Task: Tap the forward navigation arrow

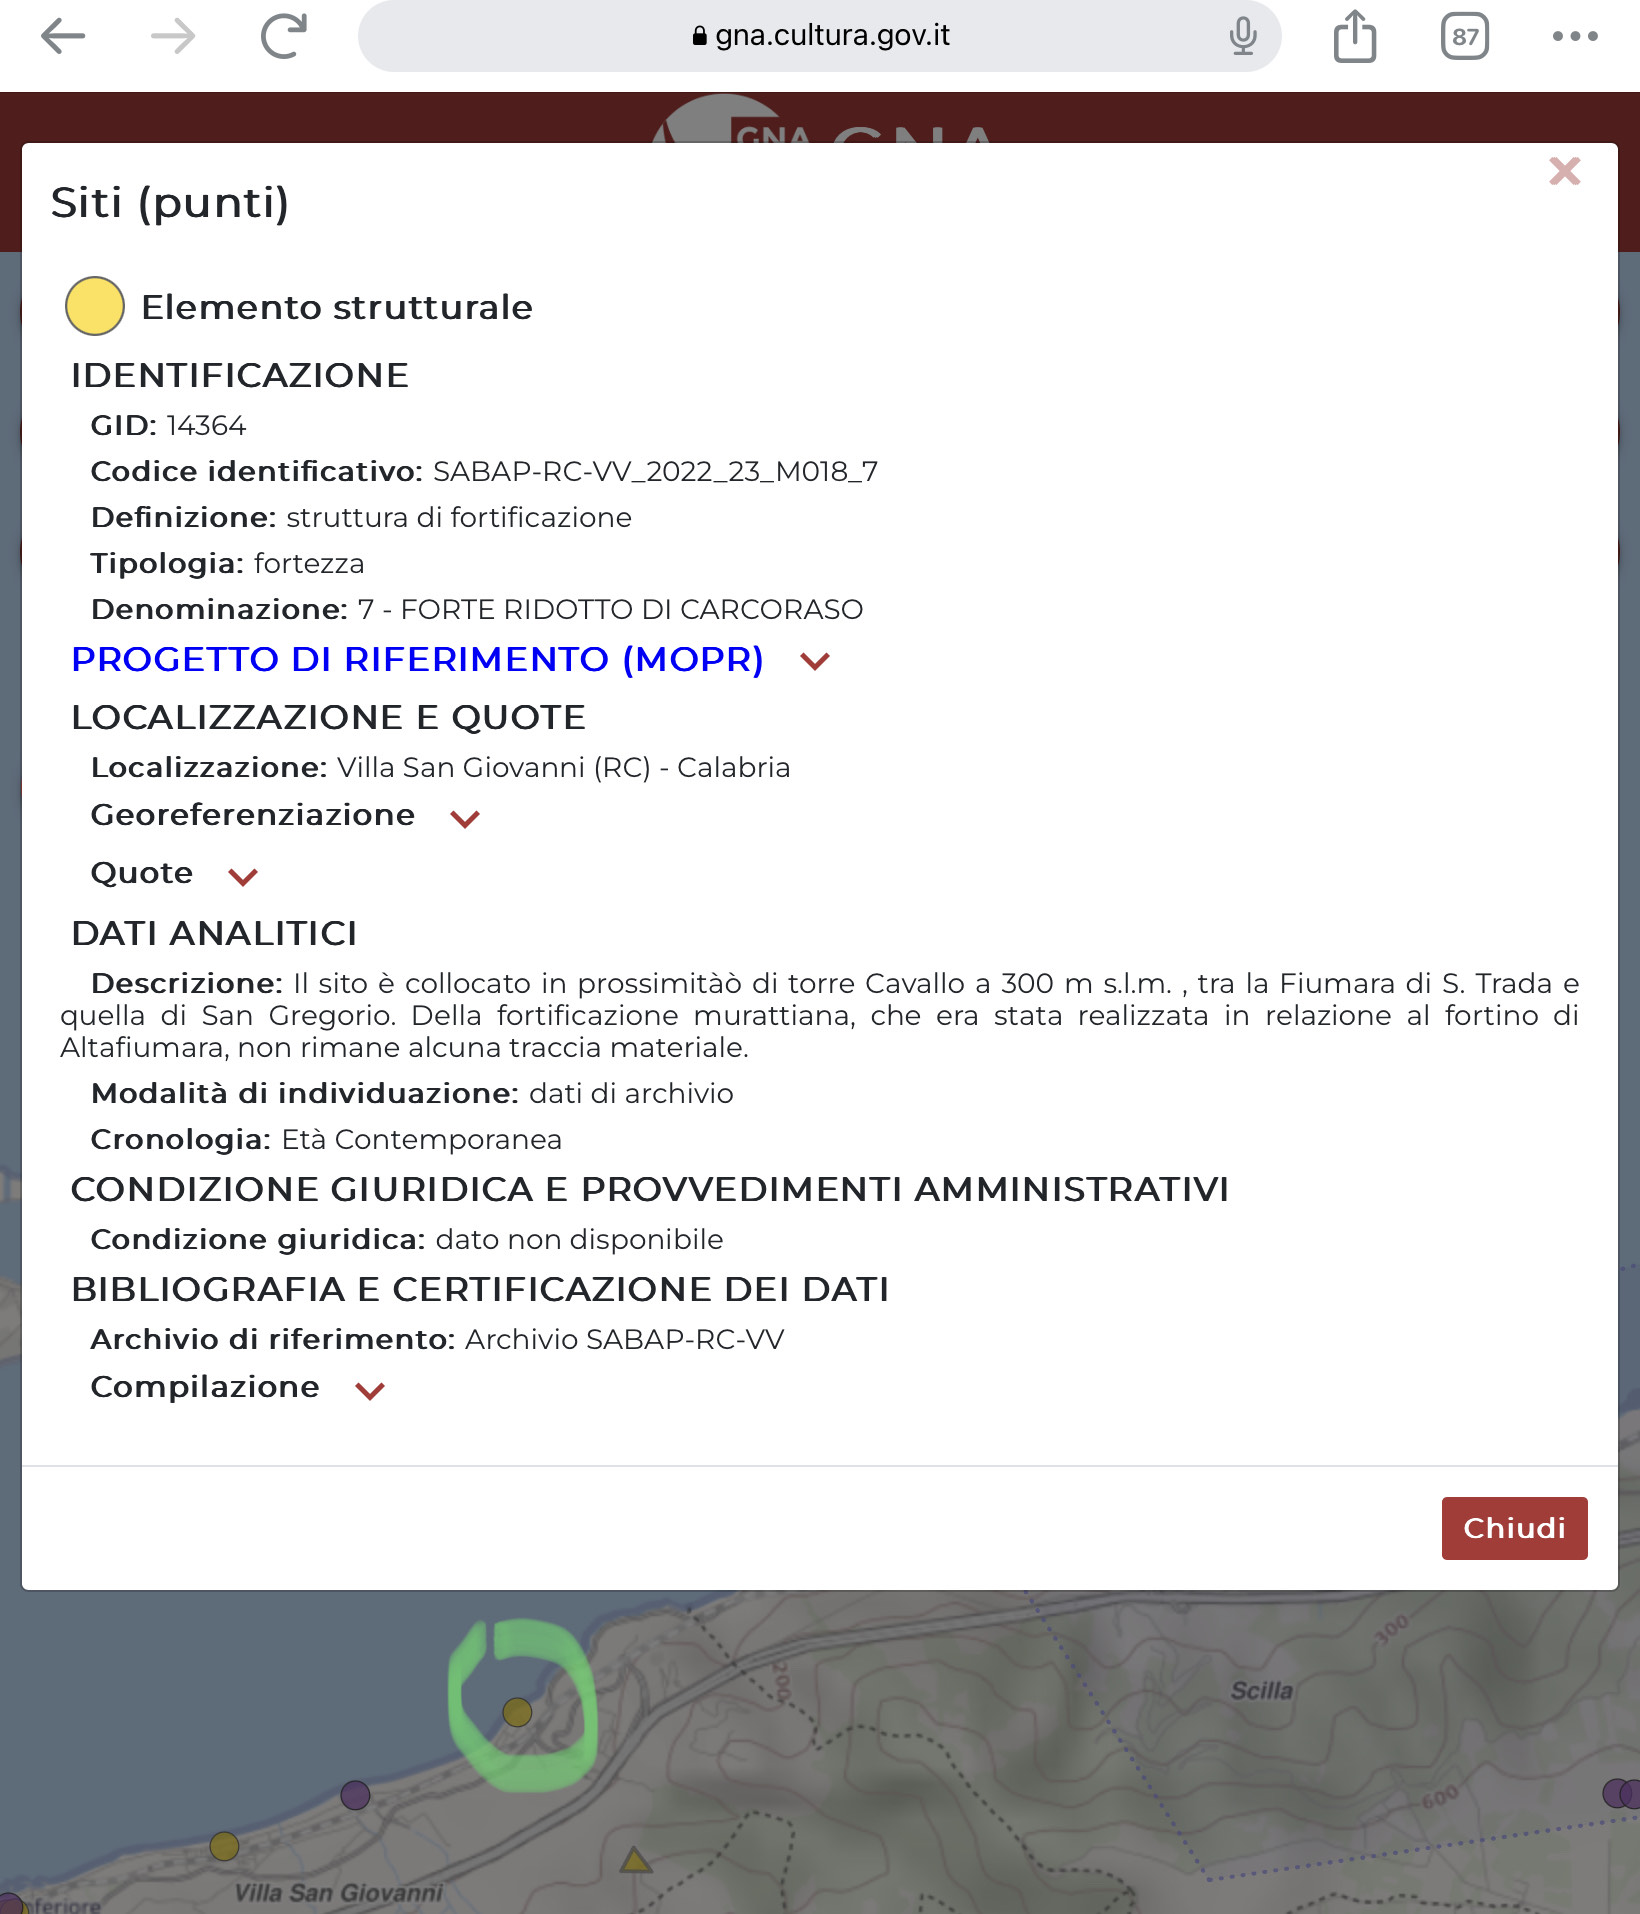Action: tap(172, 35)
